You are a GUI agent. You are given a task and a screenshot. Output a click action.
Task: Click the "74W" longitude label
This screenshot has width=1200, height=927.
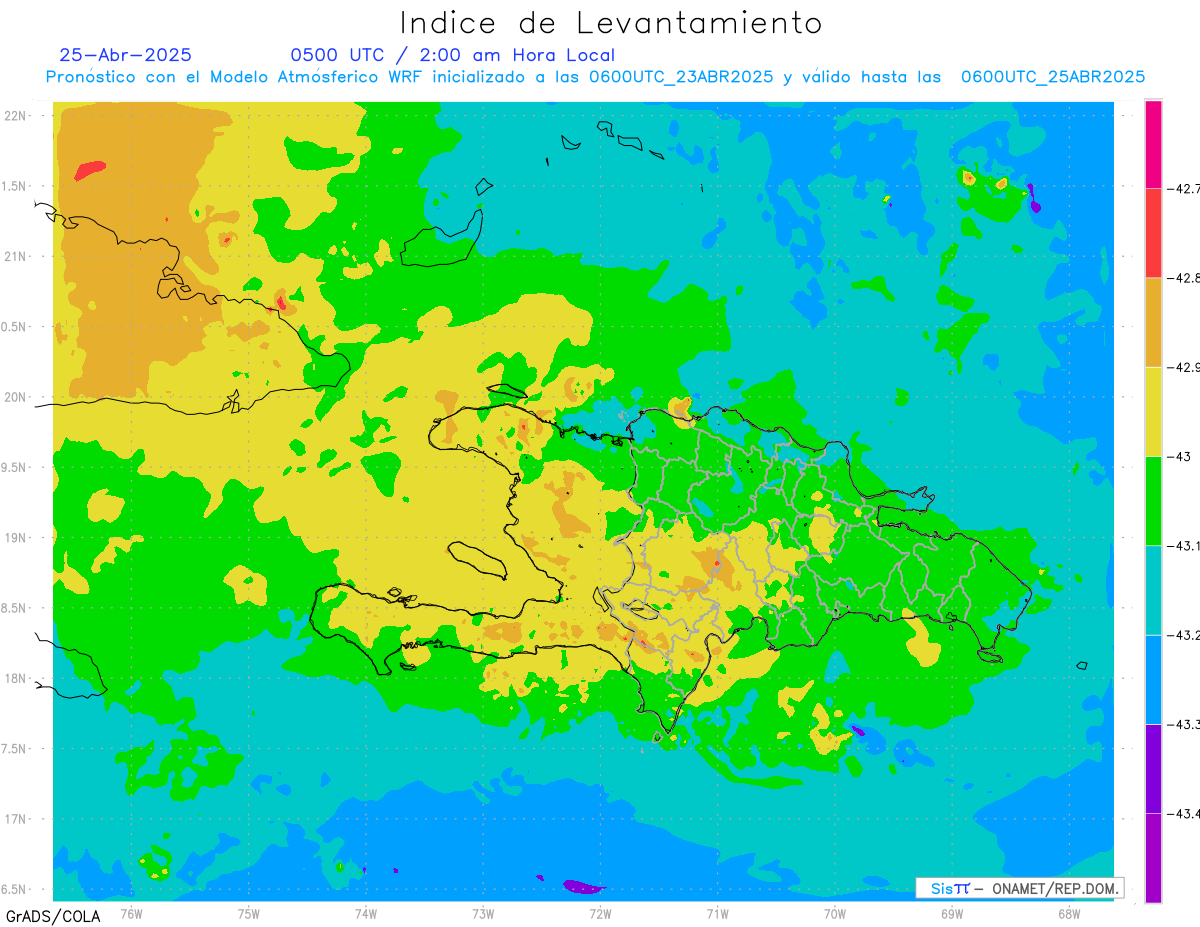(x=366, y=913)
